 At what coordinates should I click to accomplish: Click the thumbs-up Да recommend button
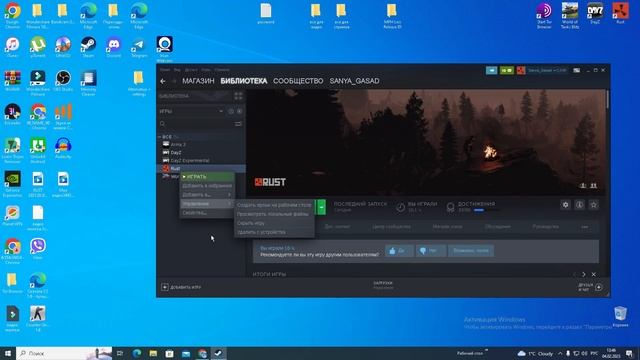coord(399,251)
